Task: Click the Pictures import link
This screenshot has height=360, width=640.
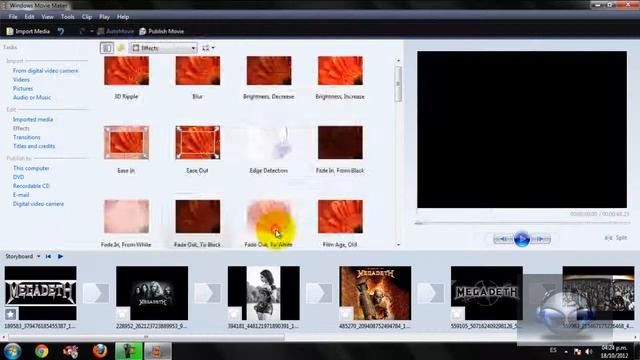Action: click(23, 89)
